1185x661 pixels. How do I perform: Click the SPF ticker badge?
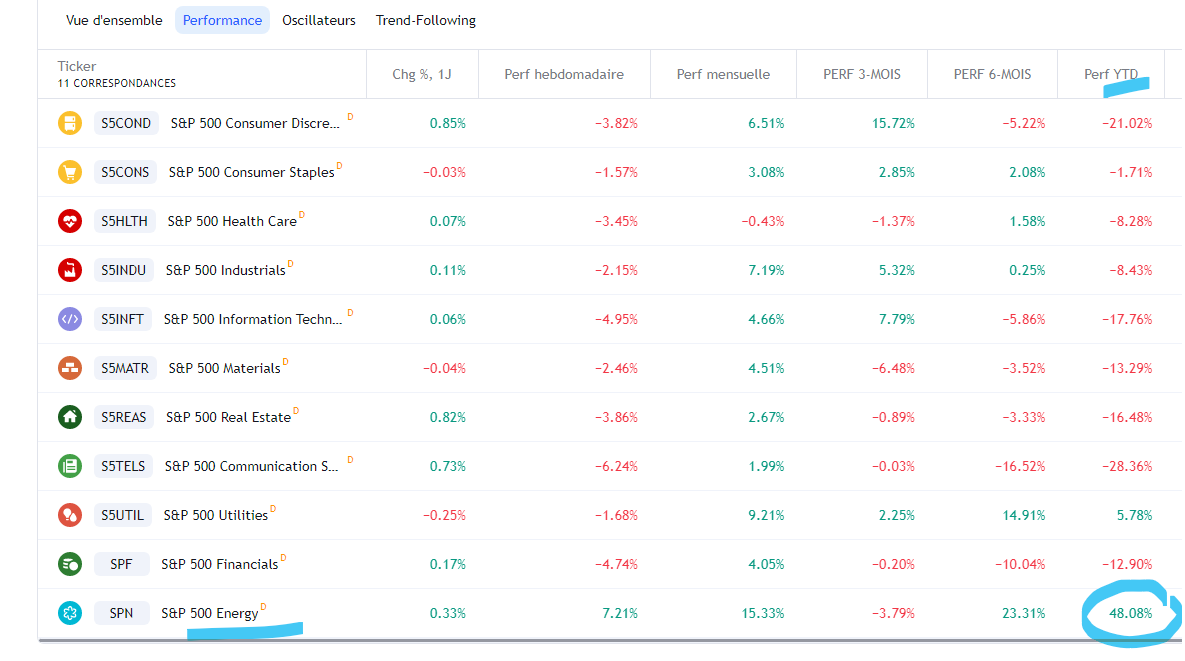point(121,564)
